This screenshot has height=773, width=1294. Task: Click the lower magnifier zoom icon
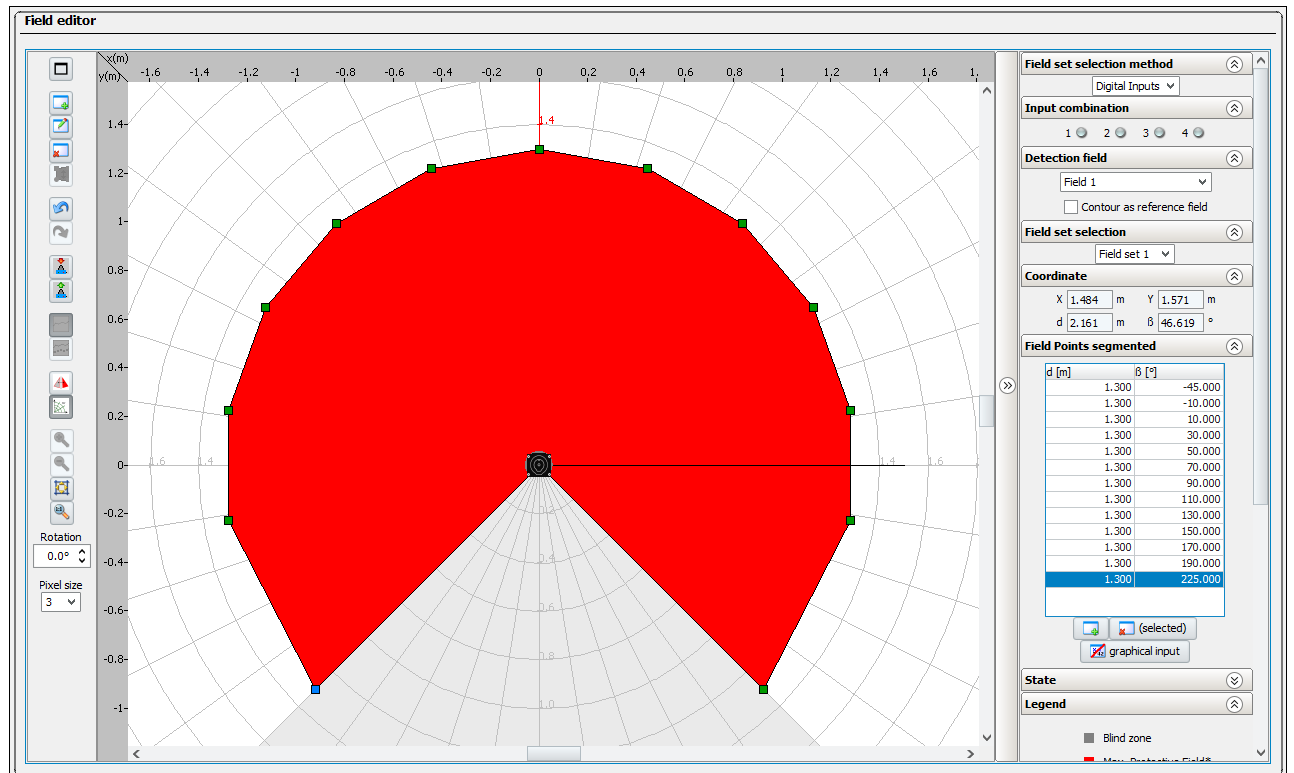click(x=61, y=465)
